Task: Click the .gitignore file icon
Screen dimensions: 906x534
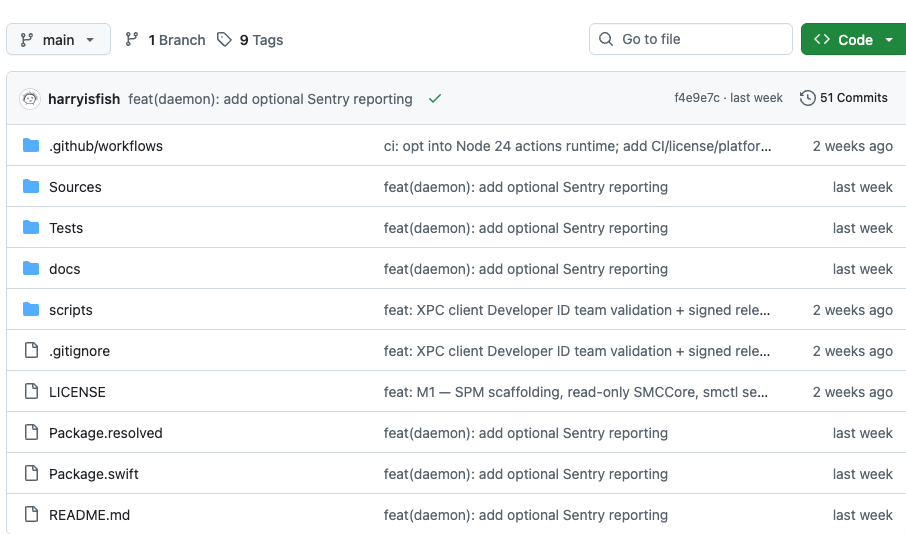Action: [31, 350]
